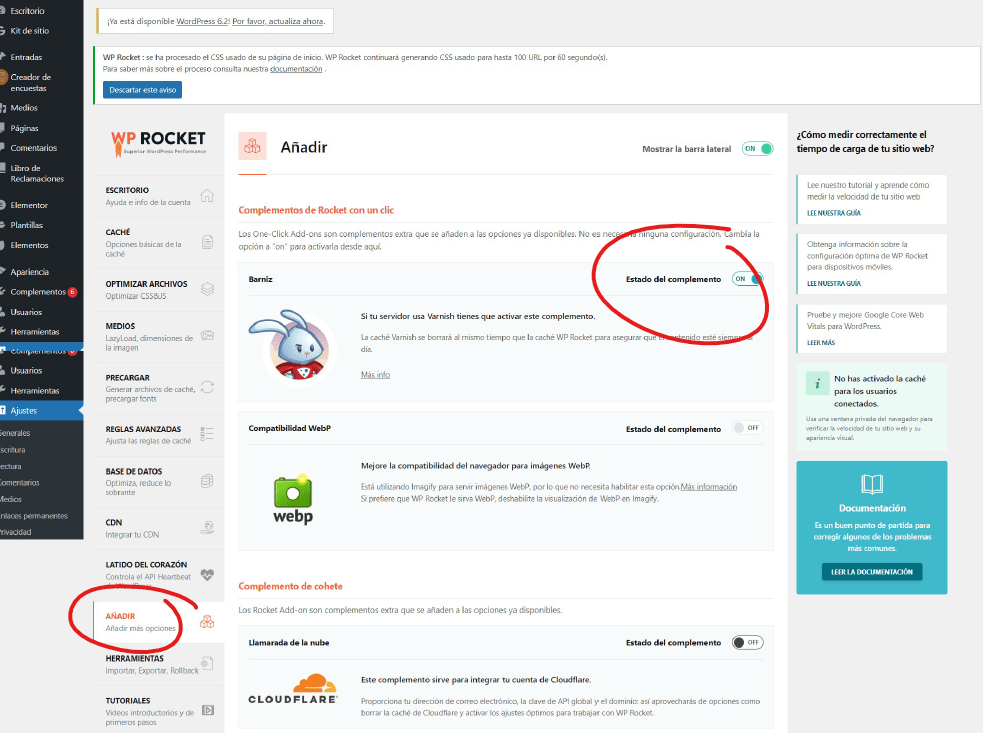The height and width of the screenshot is (733, 983).
Task: Click the Herramientas gear page icon
Action: [x=207, y=663]
